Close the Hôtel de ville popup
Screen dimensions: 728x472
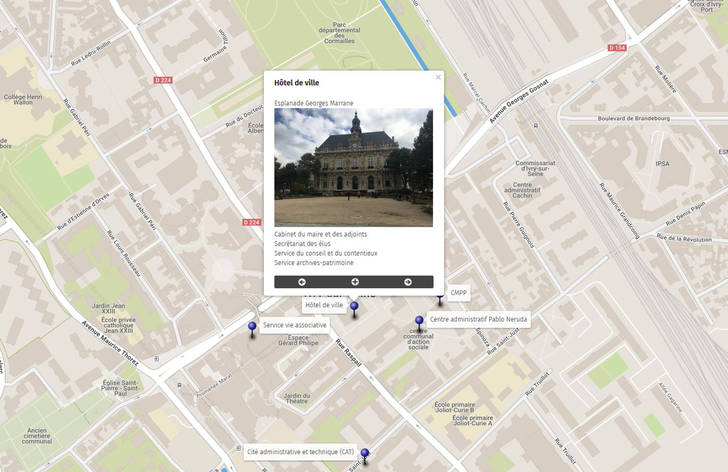pyautogui.click(x=438, y=78)
